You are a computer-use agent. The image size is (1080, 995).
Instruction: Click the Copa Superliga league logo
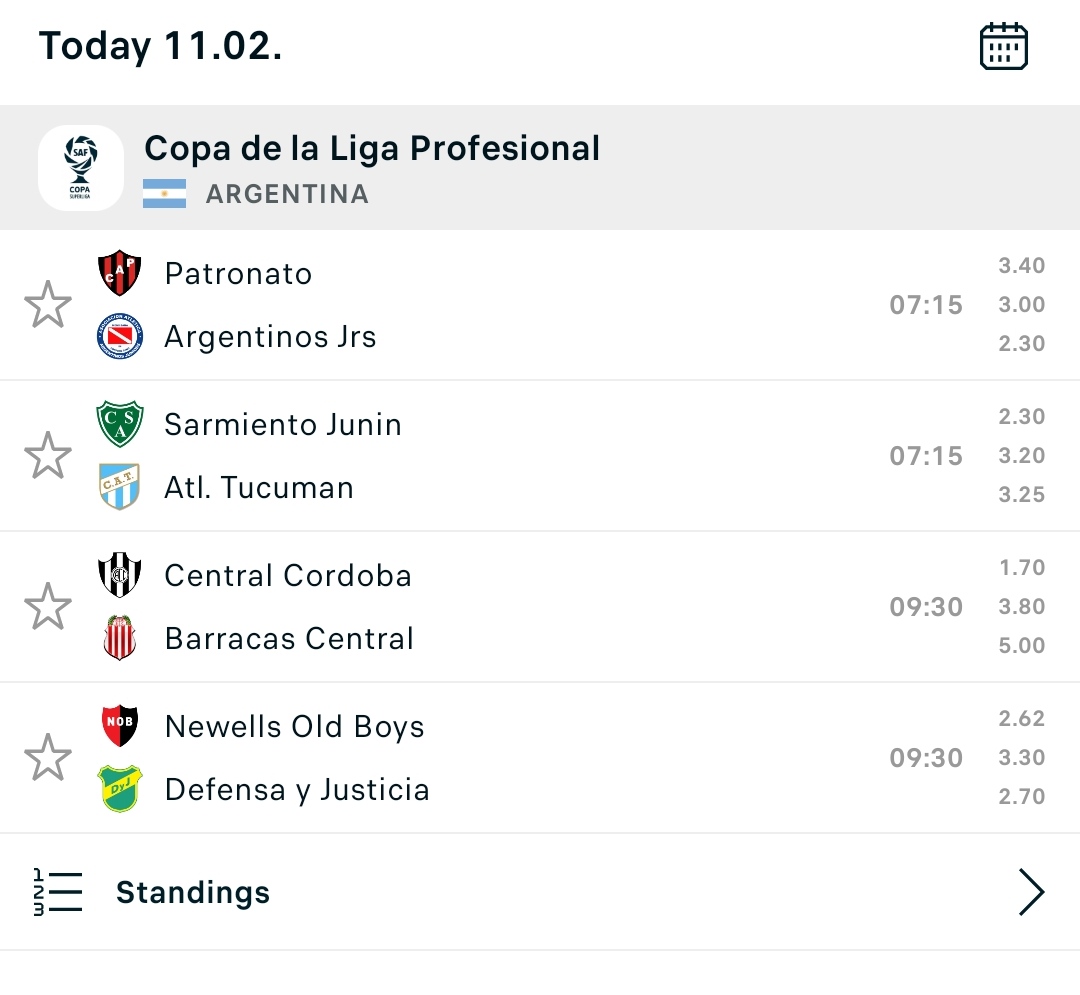pos(81,167)
